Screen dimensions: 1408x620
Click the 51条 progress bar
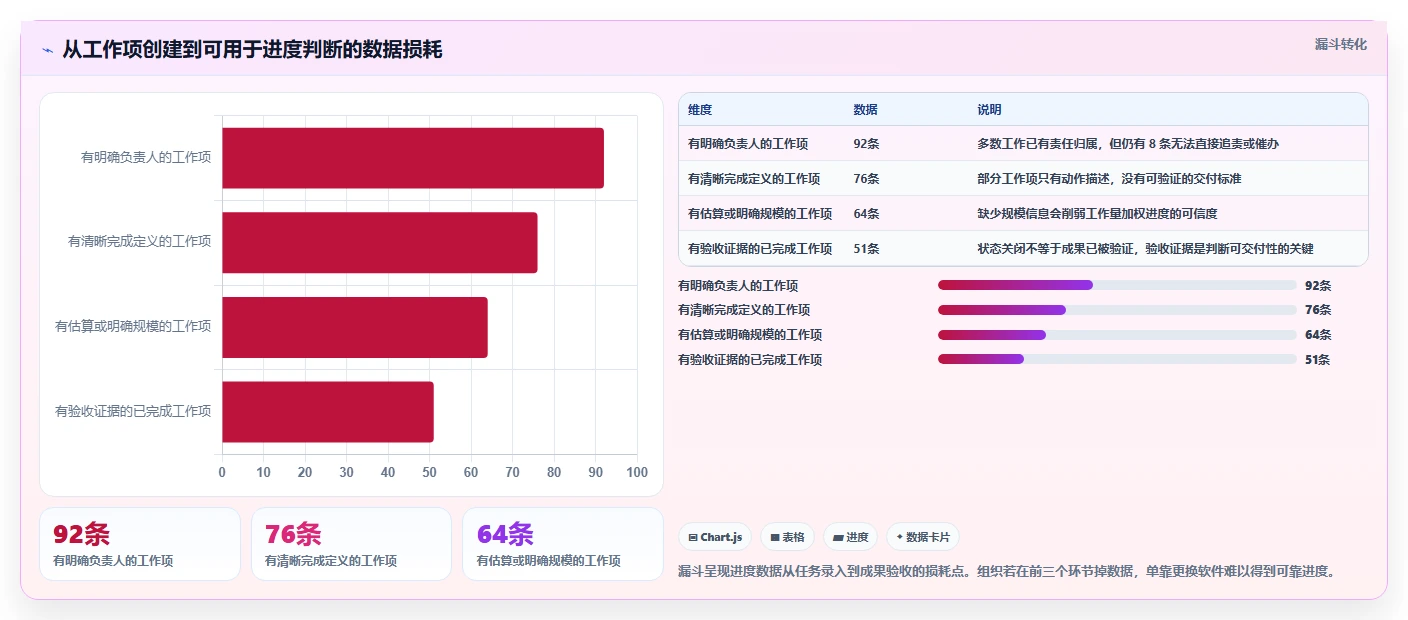point(1117,359)
